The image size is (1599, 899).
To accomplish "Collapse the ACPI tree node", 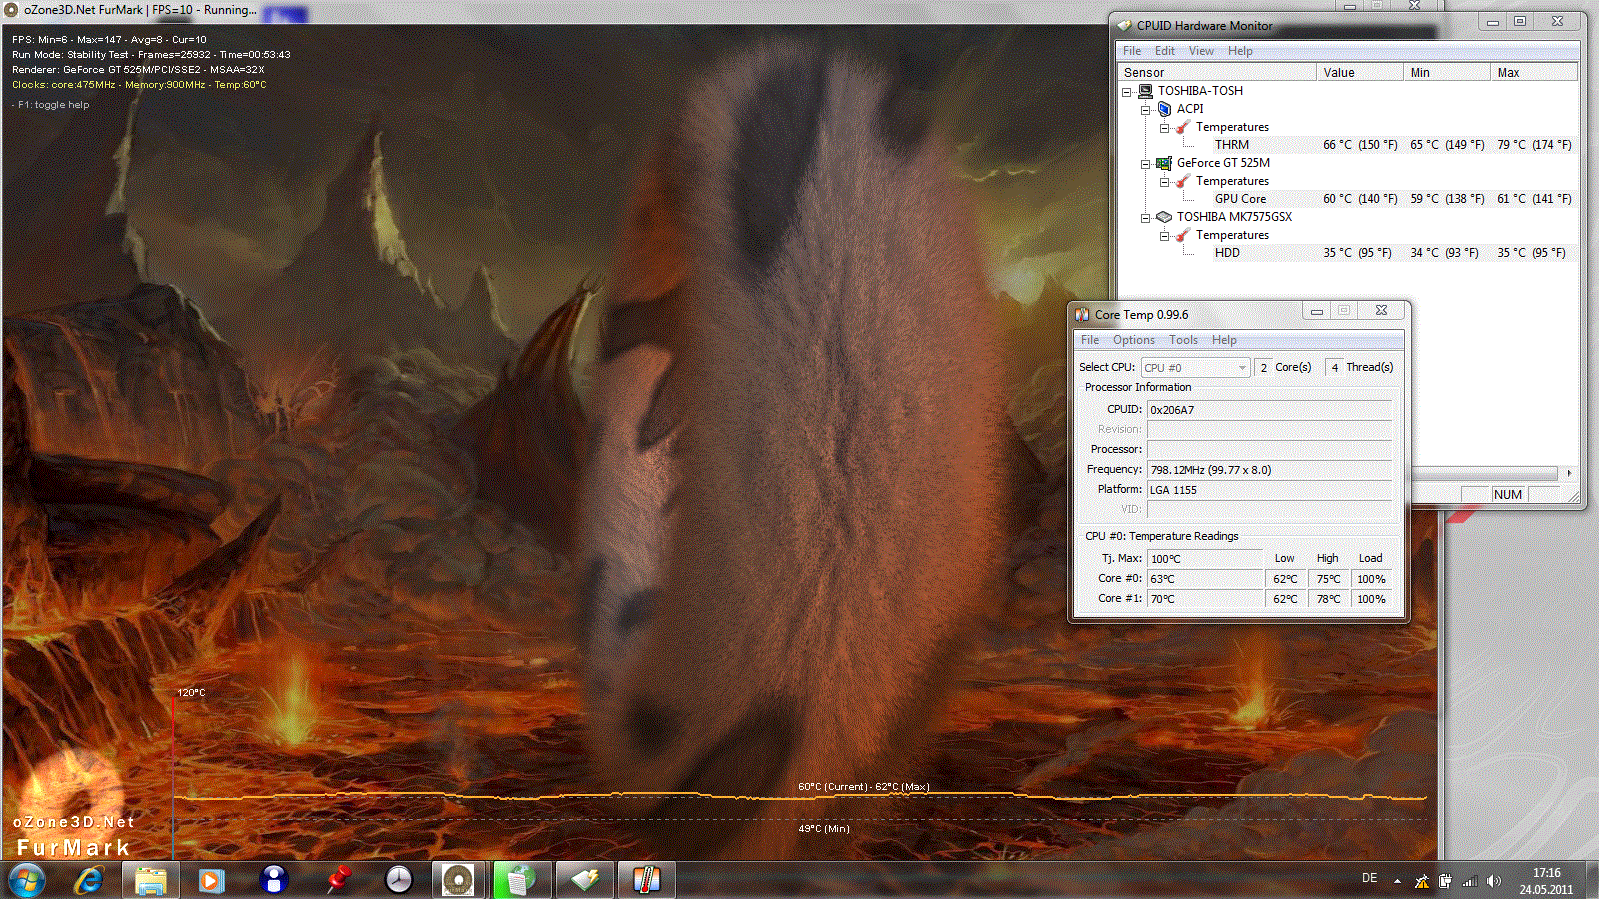I will pyautogui.click(x=1146, y=109).
